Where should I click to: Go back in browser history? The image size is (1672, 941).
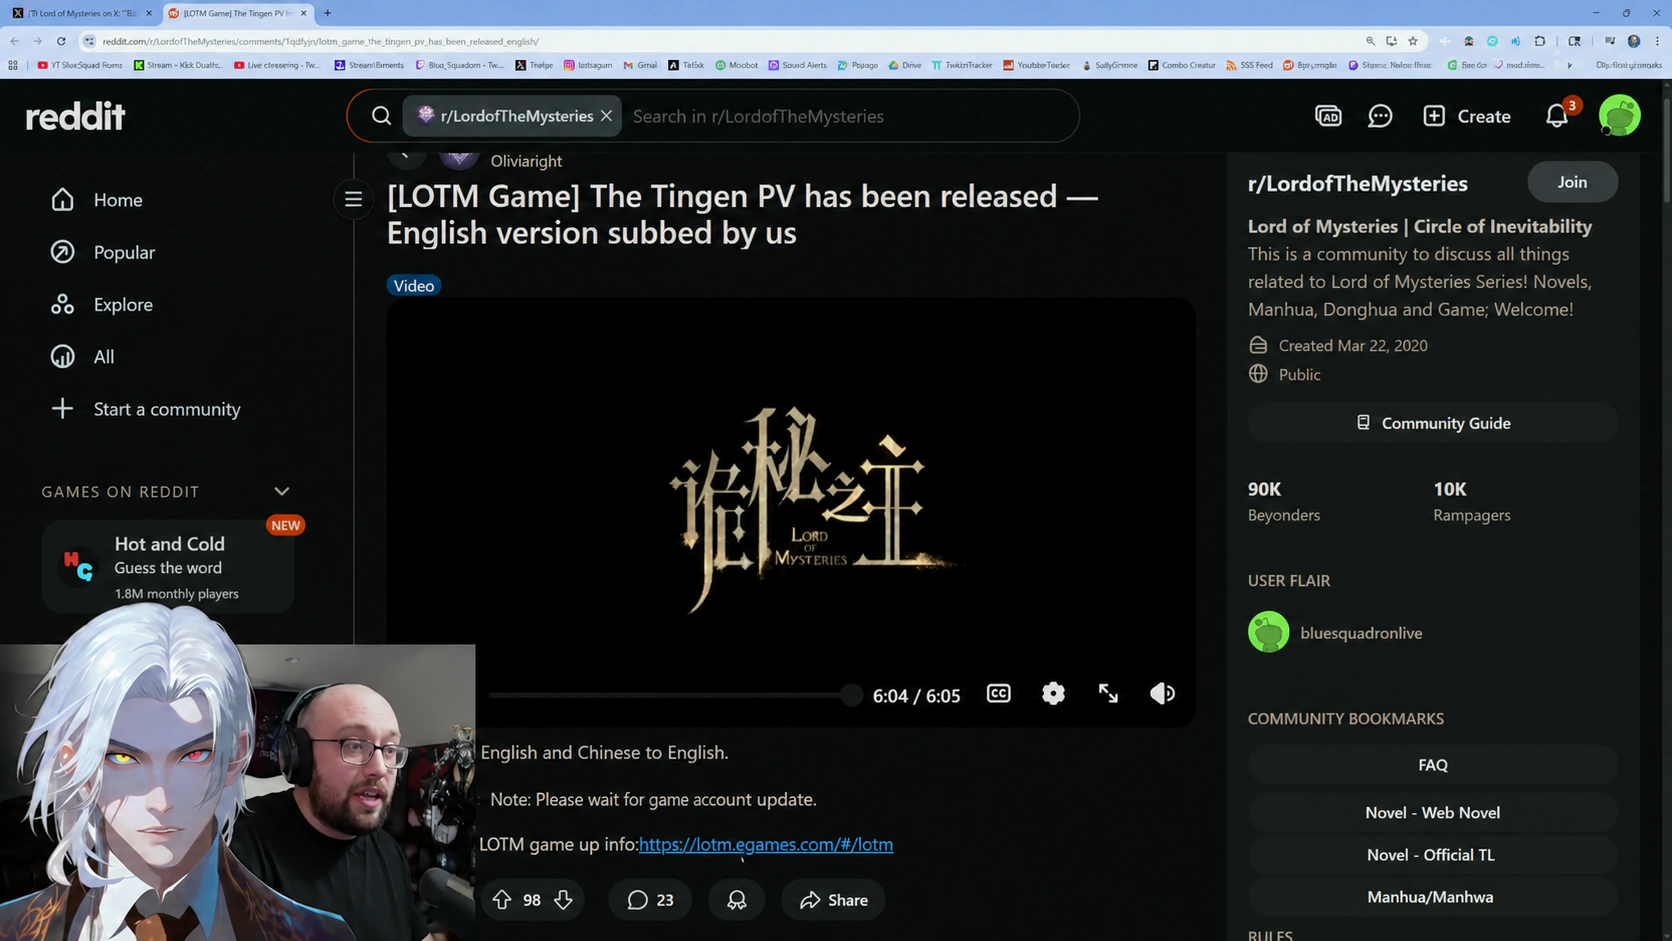tap(14, 41)
